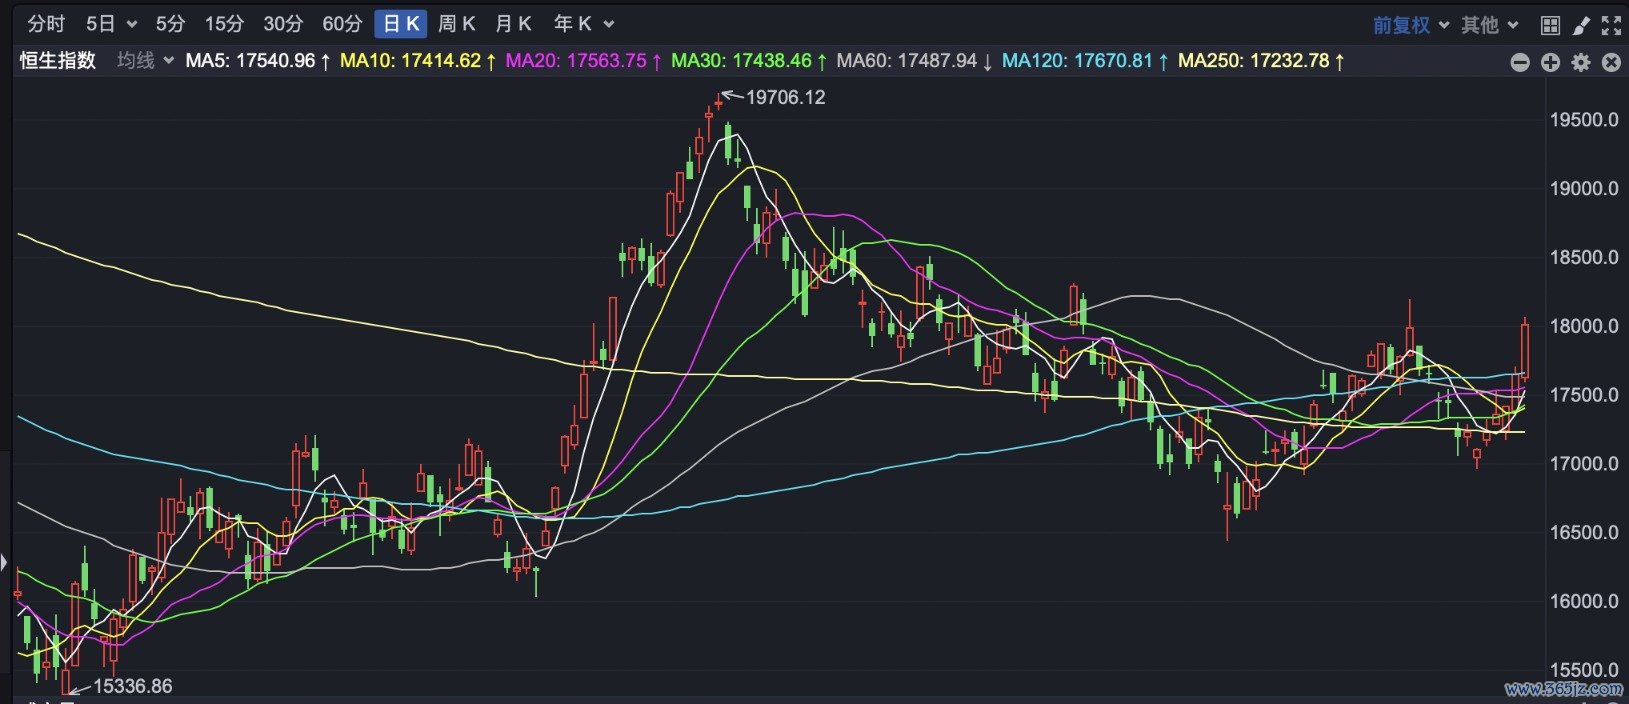Select the brush drawing tool icon
The height and width of the screenshot is (704, 1629).
click(x=1581, y=25)
